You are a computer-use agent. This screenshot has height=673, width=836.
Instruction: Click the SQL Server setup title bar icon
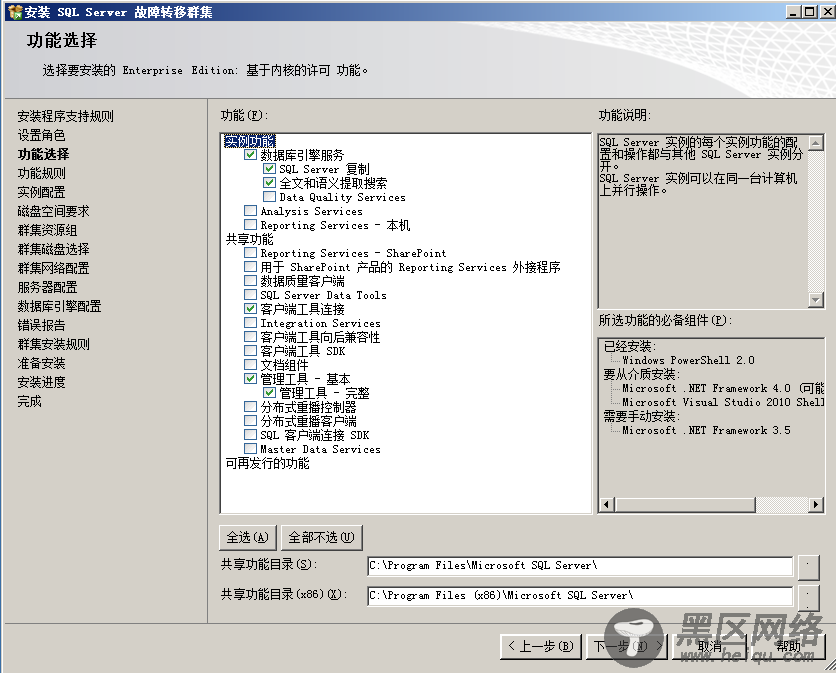(15, 11)
